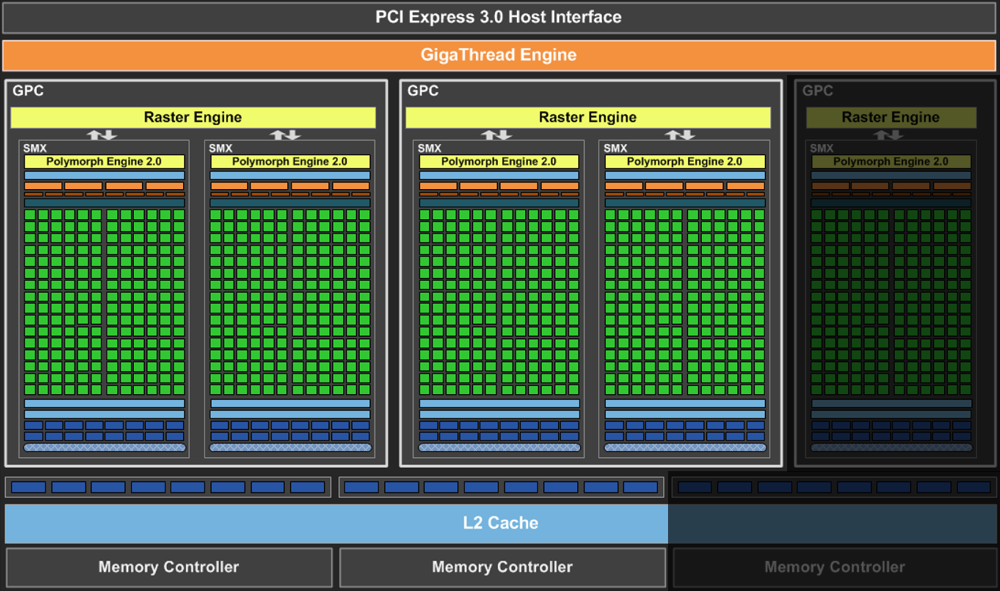This screenshot has width=1000, height=591.
Task: Click the GPC label of the middle cluster
Action: click(423, 91)
